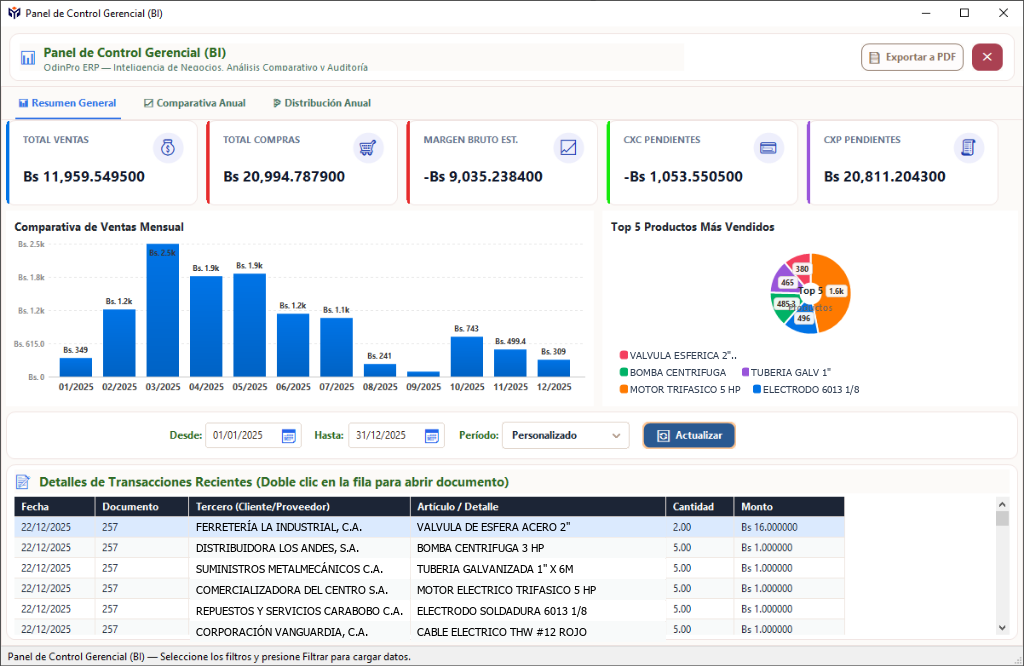
Task: Click the ELECTRODO SOLDADURA 6013 1/8 cell
Action: point(537,610)
